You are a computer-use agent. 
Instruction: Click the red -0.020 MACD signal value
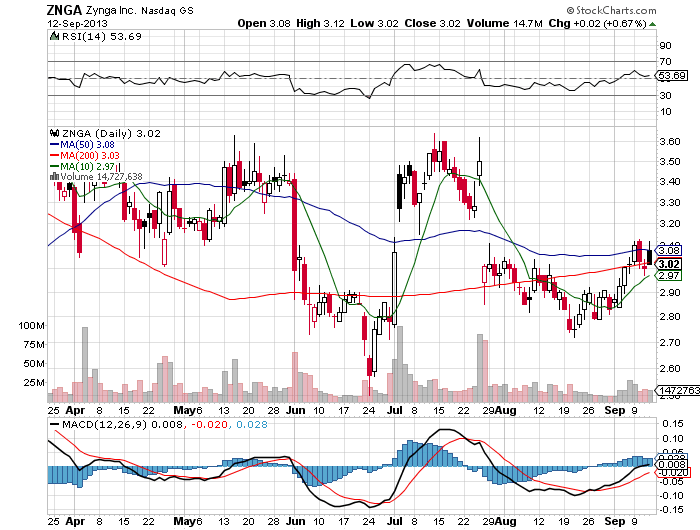[x=209, y=424]
